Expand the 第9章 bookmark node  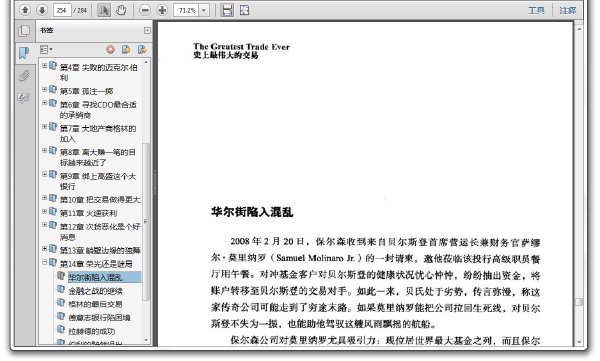45,175
